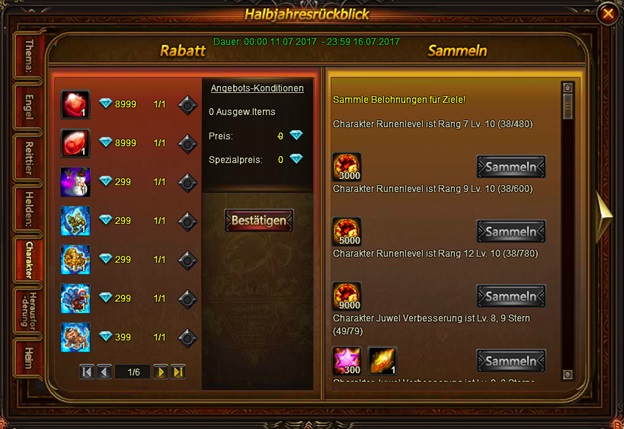Click the 3000 rune reward icon
The image size is (624, 429).
coord(347,167)
